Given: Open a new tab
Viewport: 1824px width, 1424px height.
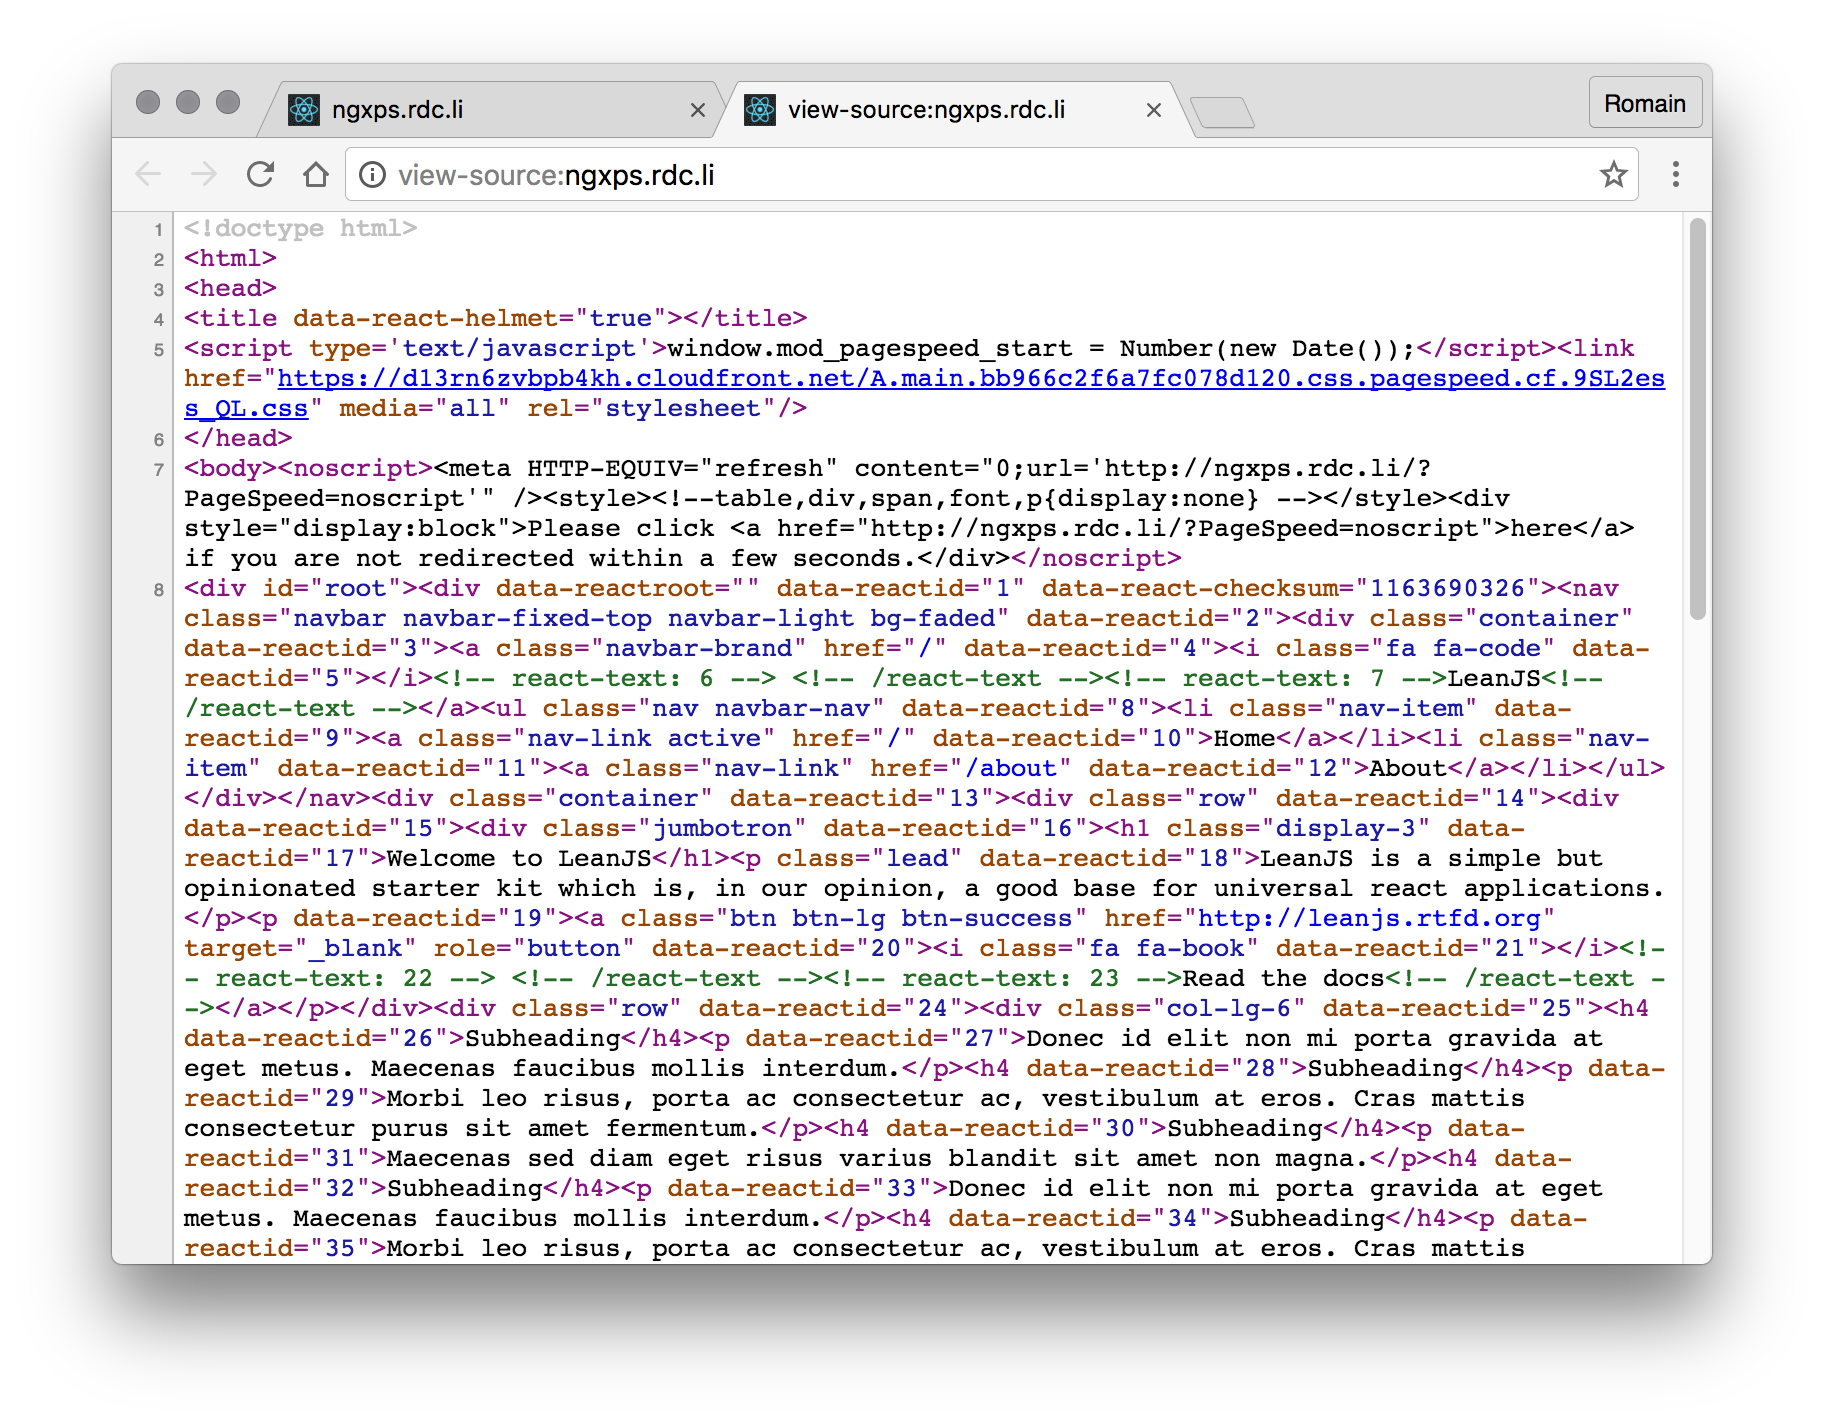Looking at the screenshot, I should [x=1222, y=112].
